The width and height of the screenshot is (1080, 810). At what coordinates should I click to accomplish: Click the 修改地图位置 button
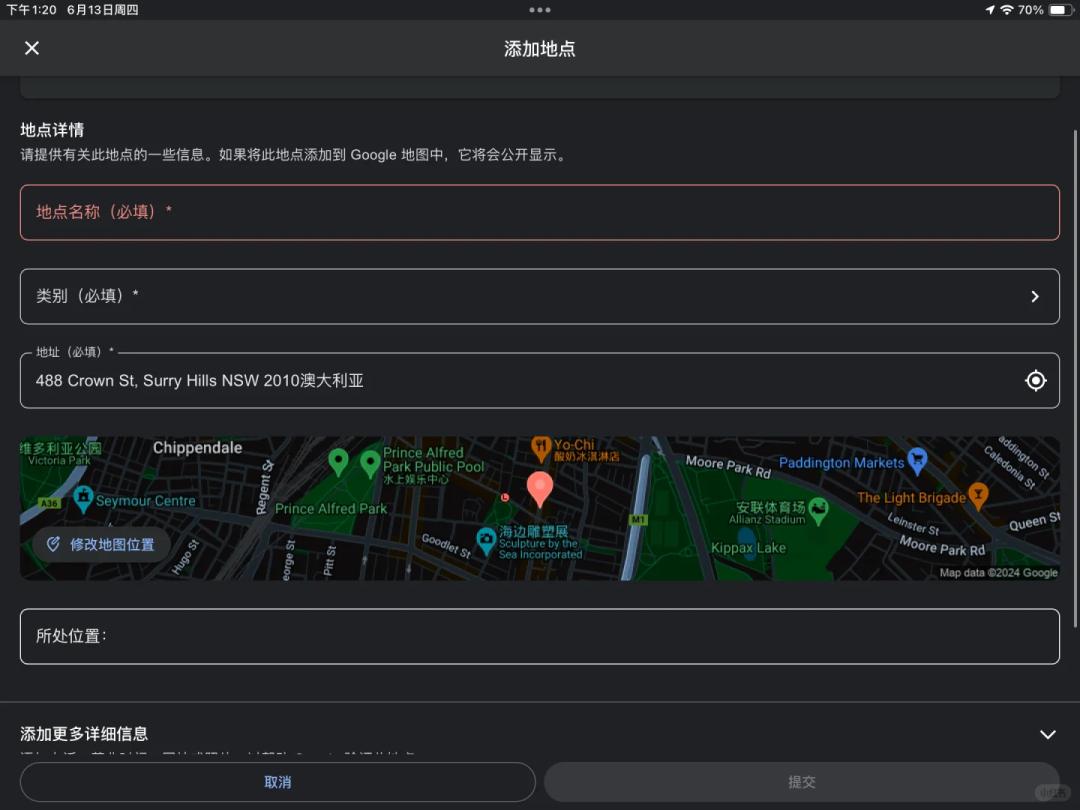coord(100,544)
